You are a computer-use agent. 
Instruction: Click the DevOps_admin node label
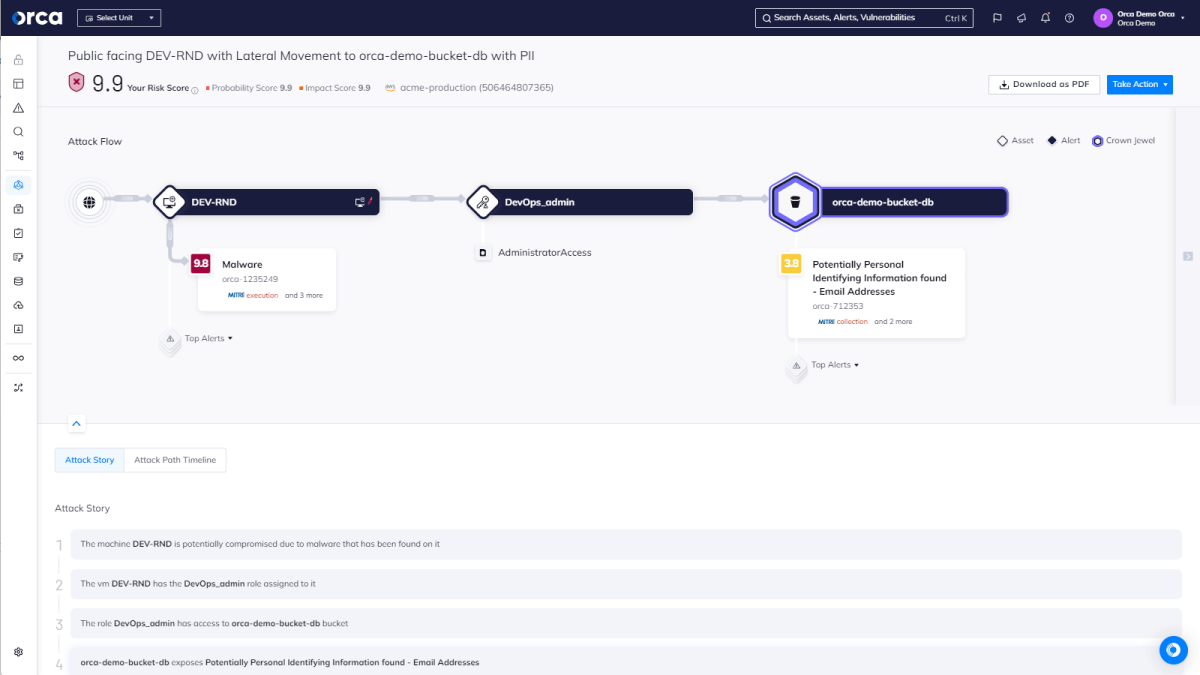tap(540, 202)
